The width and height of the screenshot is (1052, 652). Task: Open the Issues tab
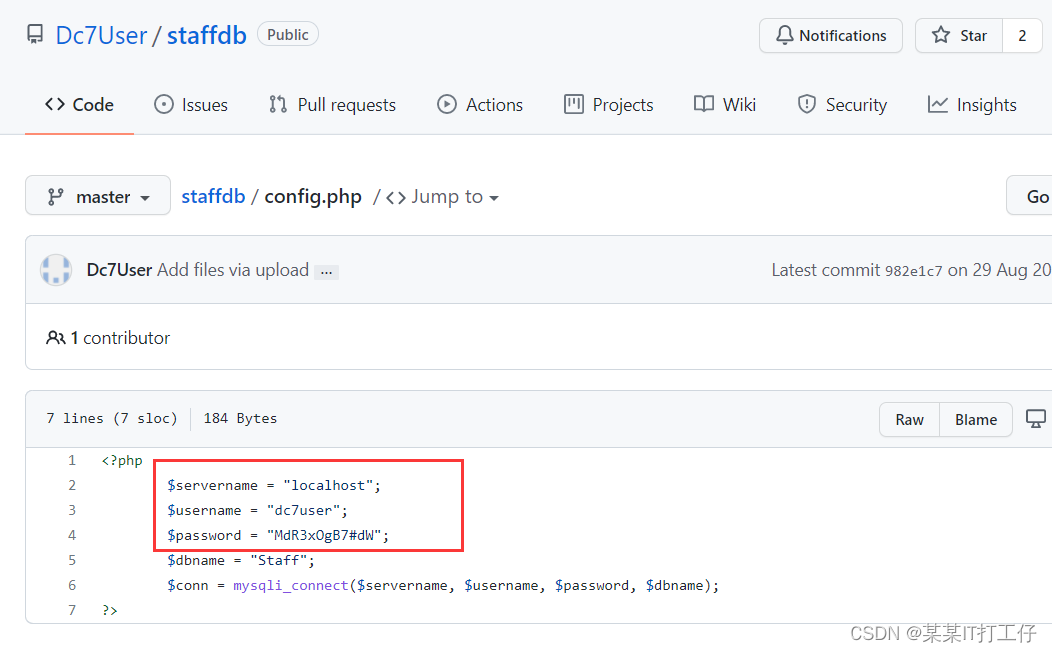(191, 105)
